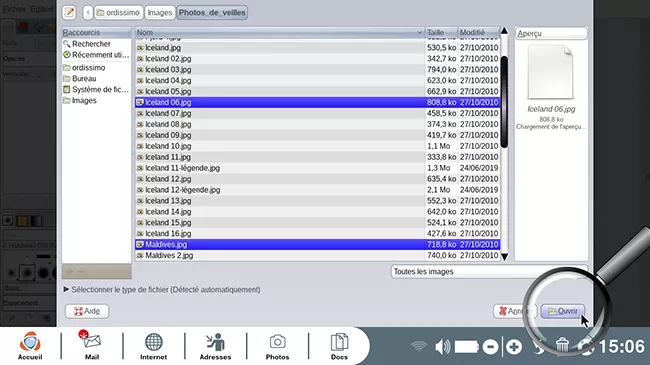
Task: Open Photos in the taskbar
Action: [277, 346]
